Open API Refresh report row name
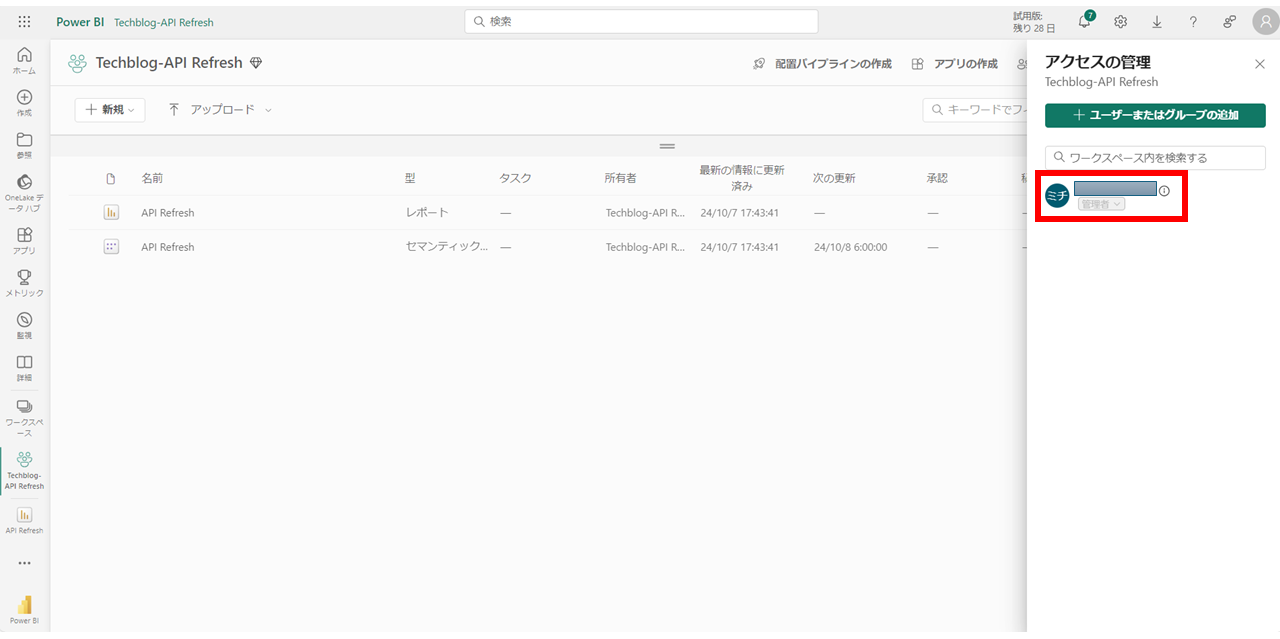1280x639 pixels. coord(168,213)
